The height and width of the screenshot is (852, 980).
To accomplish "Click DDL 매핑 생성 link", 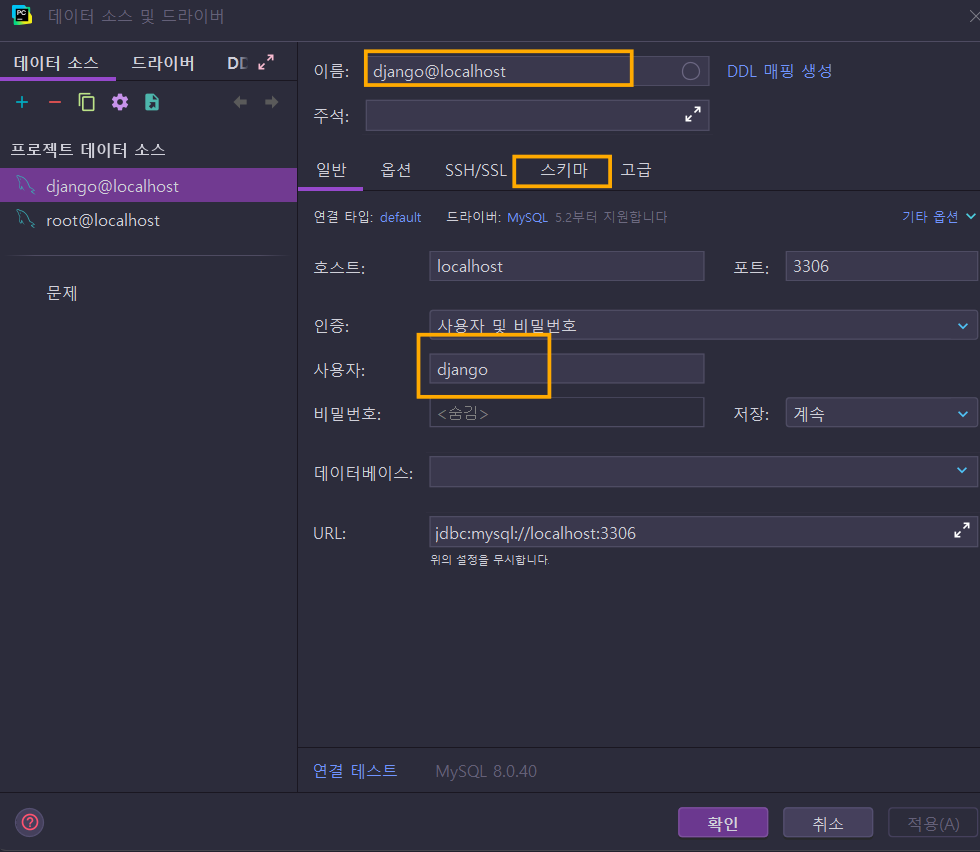I will pyautogui.click(x=779, y=71).
